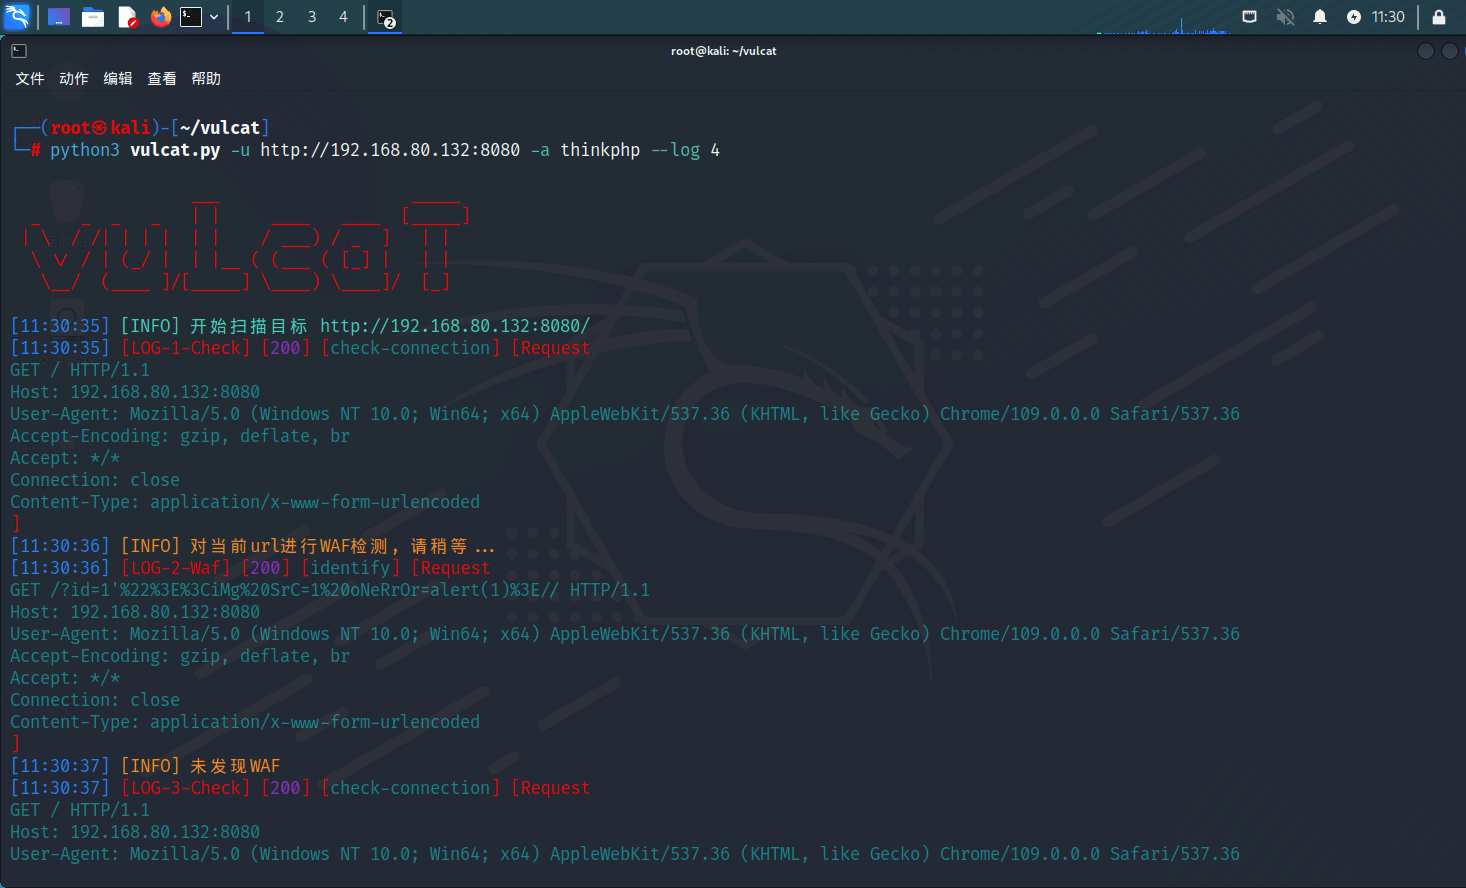Open the Kali applications menu

[17, 17]
